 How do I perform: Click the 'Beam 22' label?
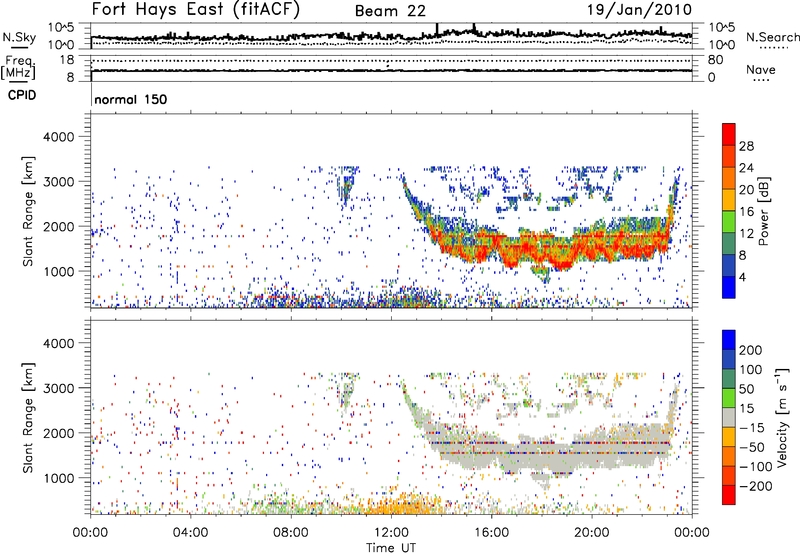coord(390,11)
